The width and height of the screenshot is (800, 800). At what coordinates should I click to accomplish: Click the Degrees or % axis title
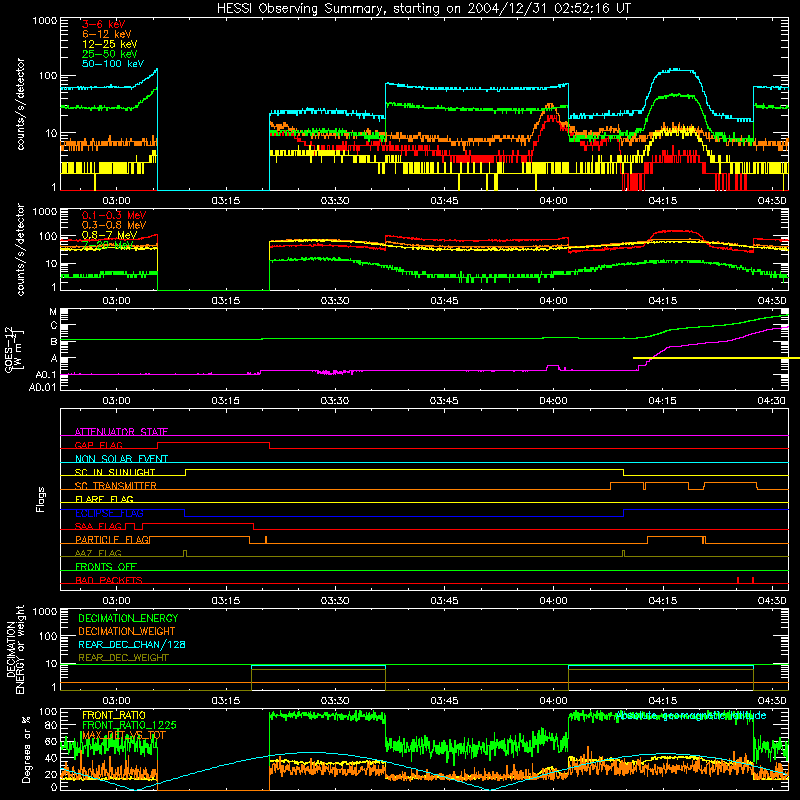tap(27, 749)
